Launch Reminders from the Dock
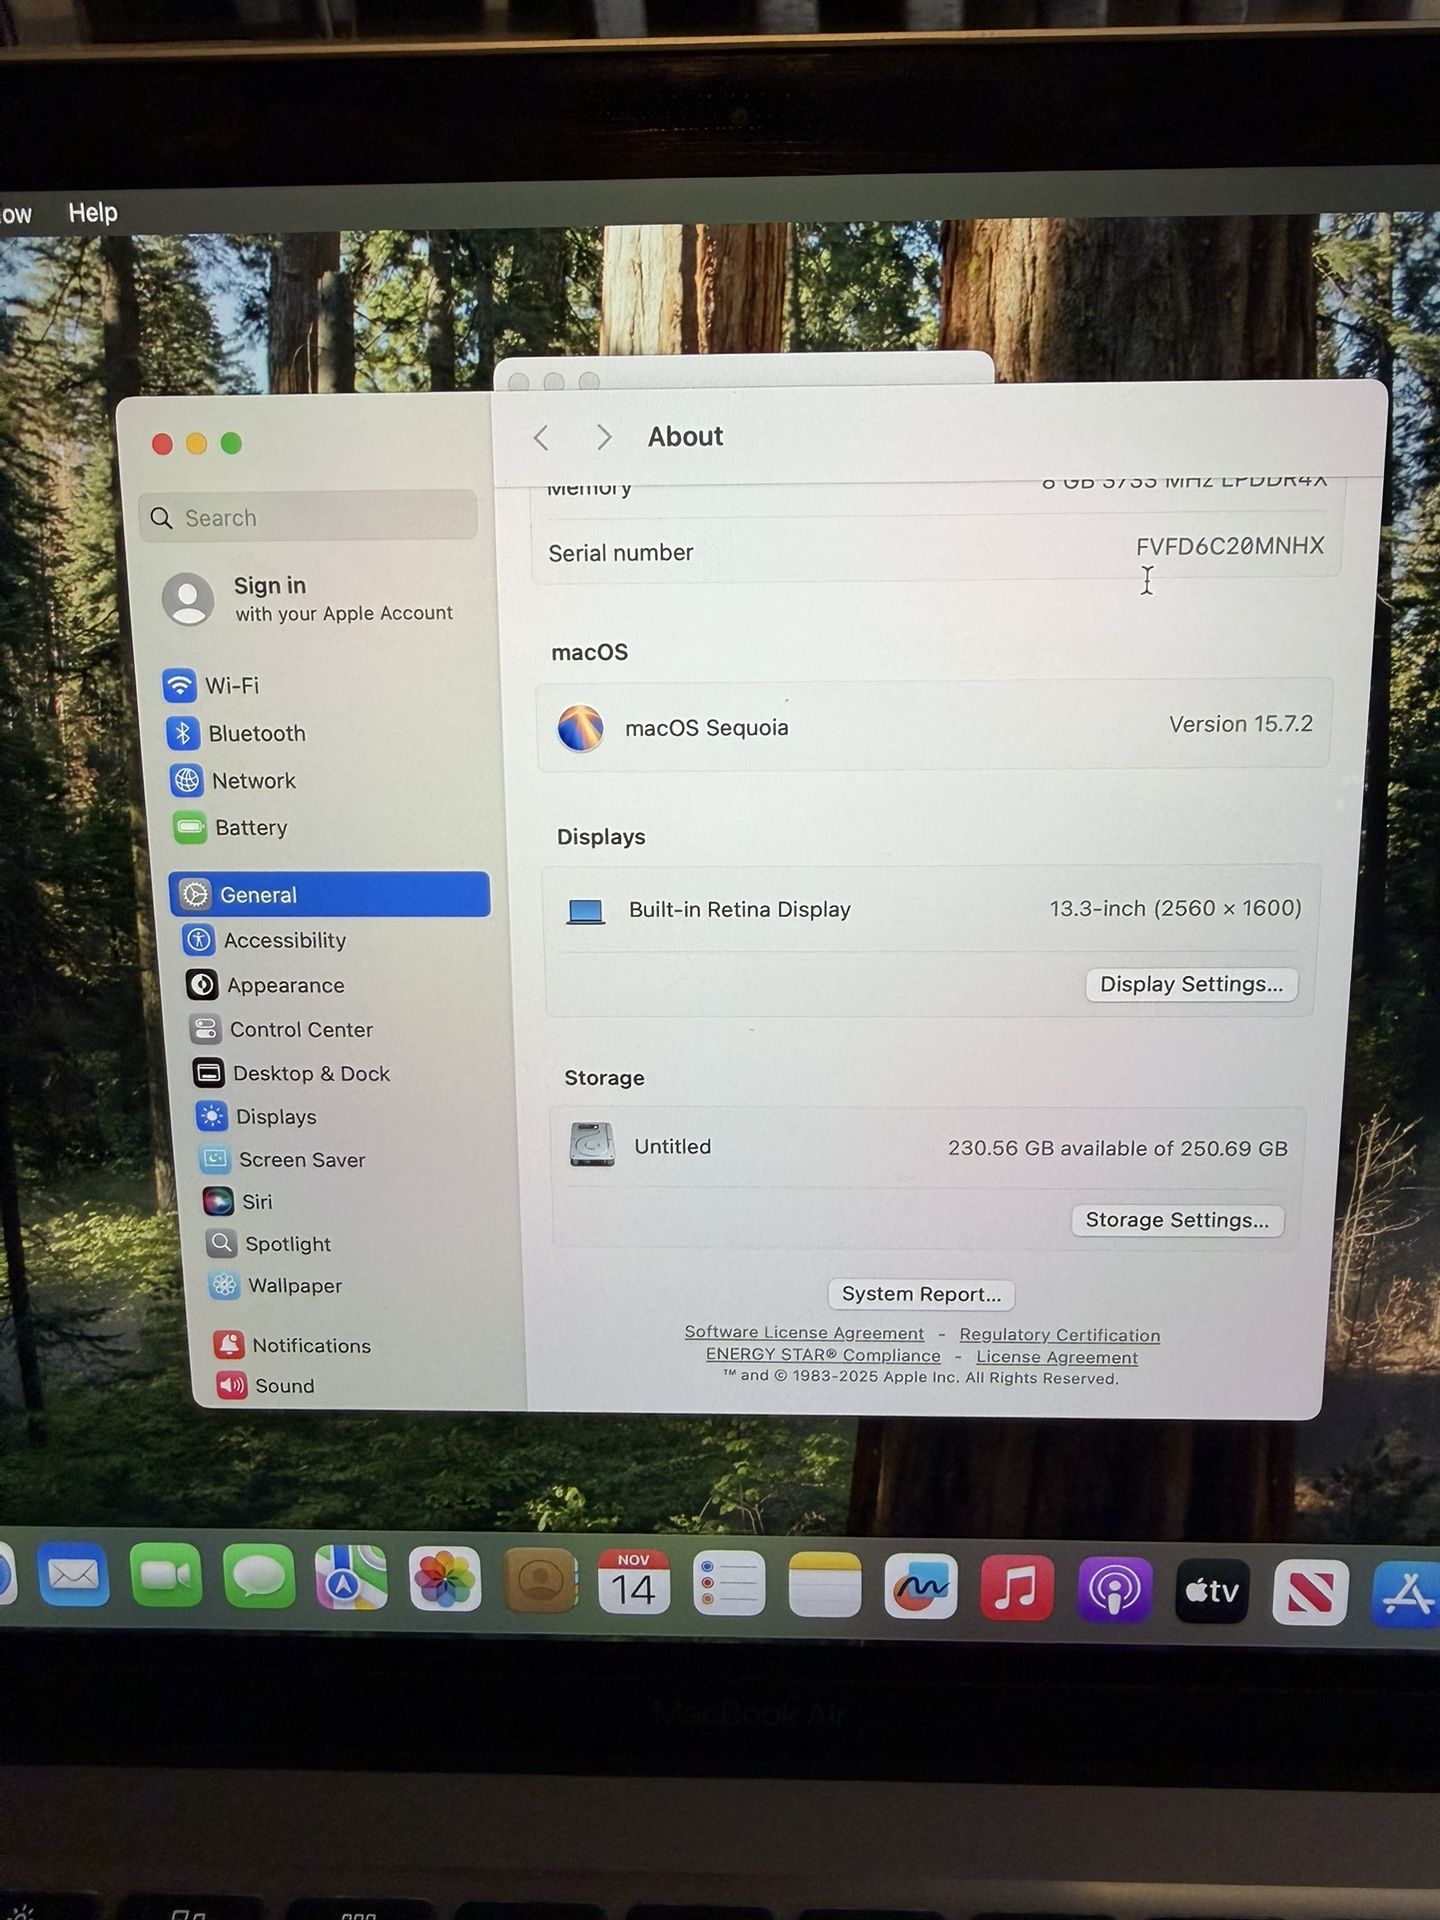Image resolution: width=1440 pixels, height=1920 pixels. pyautogui.click(x=729, y=1584)
